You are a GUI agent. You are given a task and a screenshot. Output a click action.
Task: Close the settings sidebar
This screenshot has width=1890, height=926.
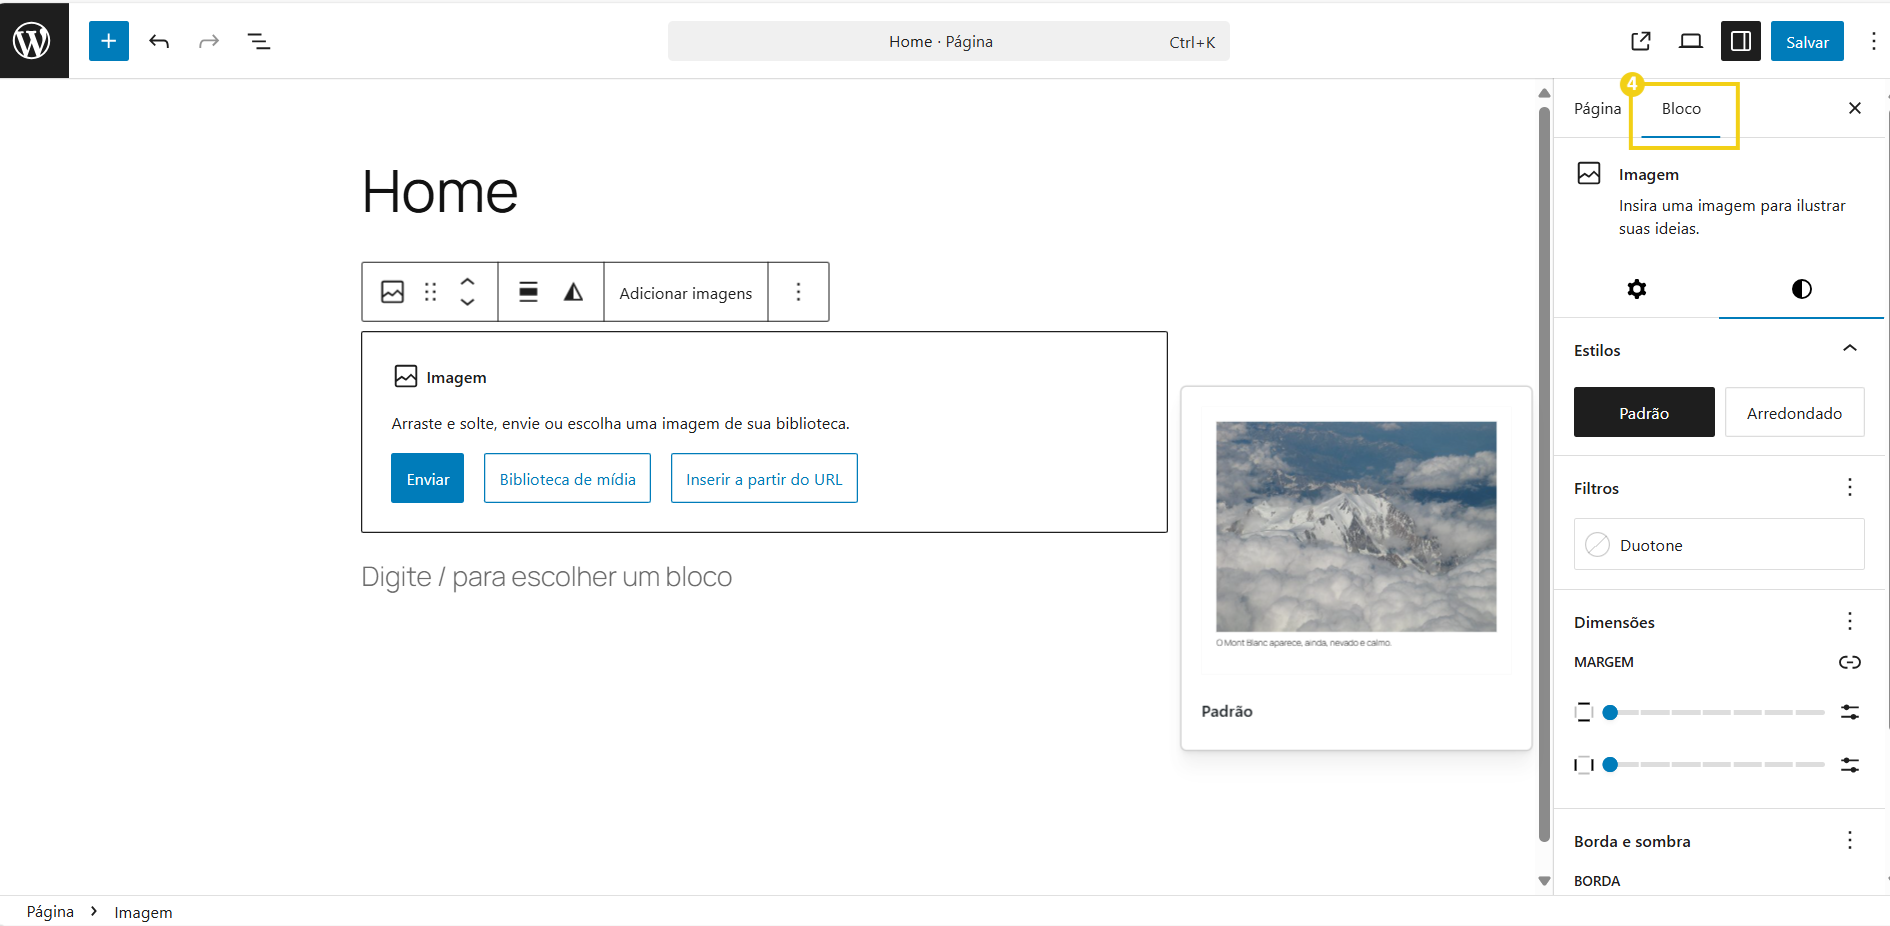pos(1855,108)
